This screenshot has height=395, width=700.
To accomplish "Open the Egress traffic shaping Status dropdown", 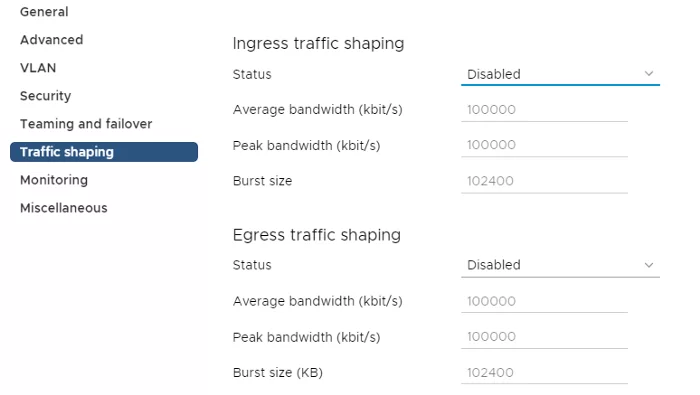I will click(x=560, y=265).
